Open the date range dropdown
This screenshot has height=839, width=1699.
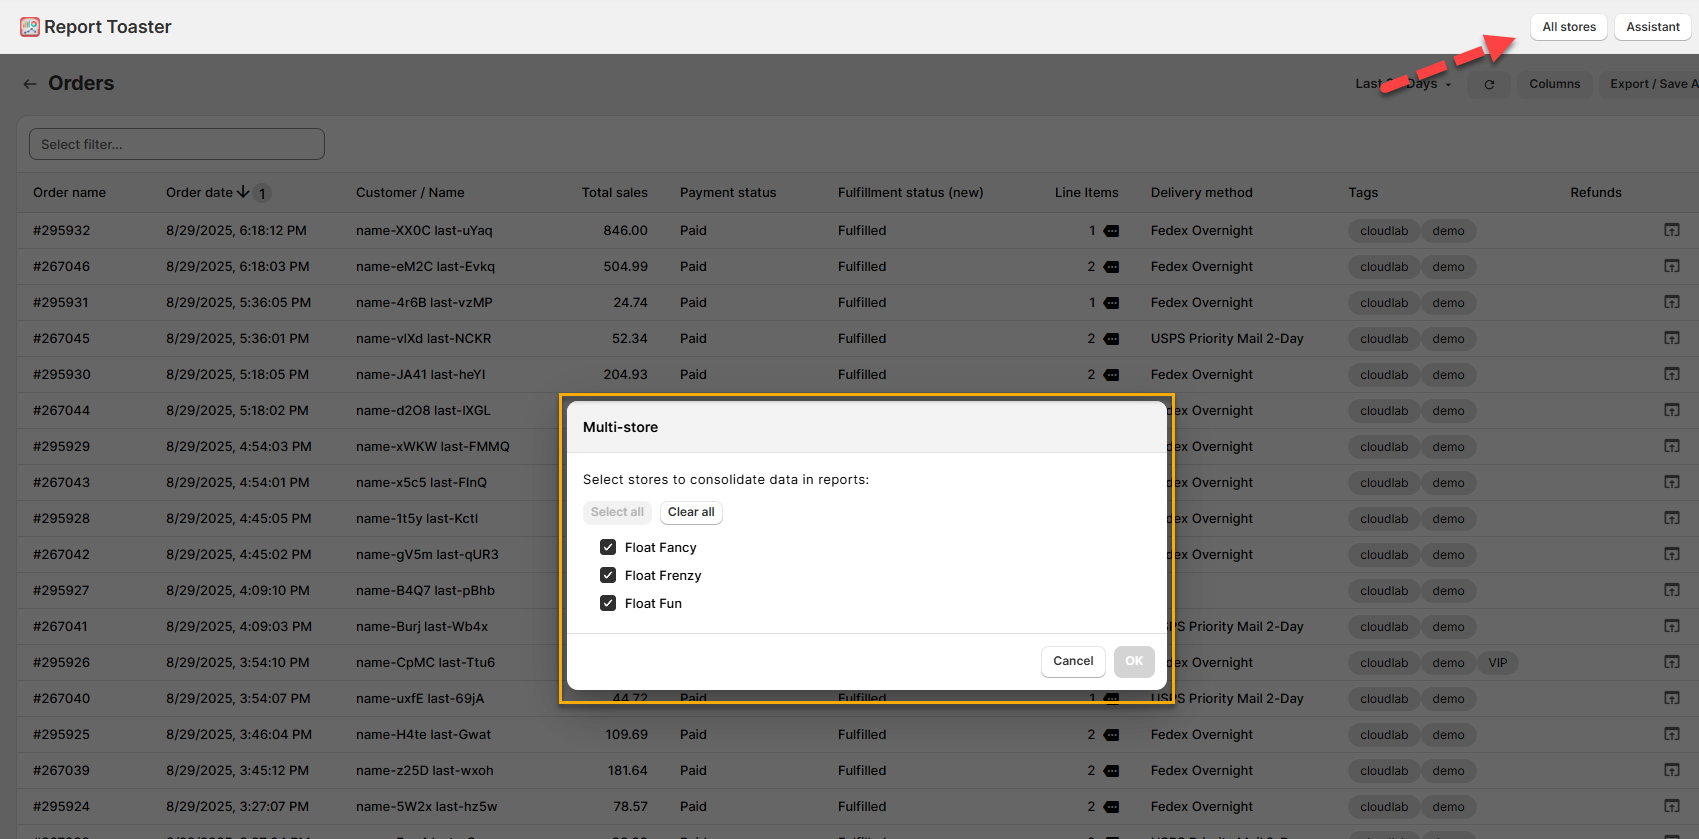1403,84
